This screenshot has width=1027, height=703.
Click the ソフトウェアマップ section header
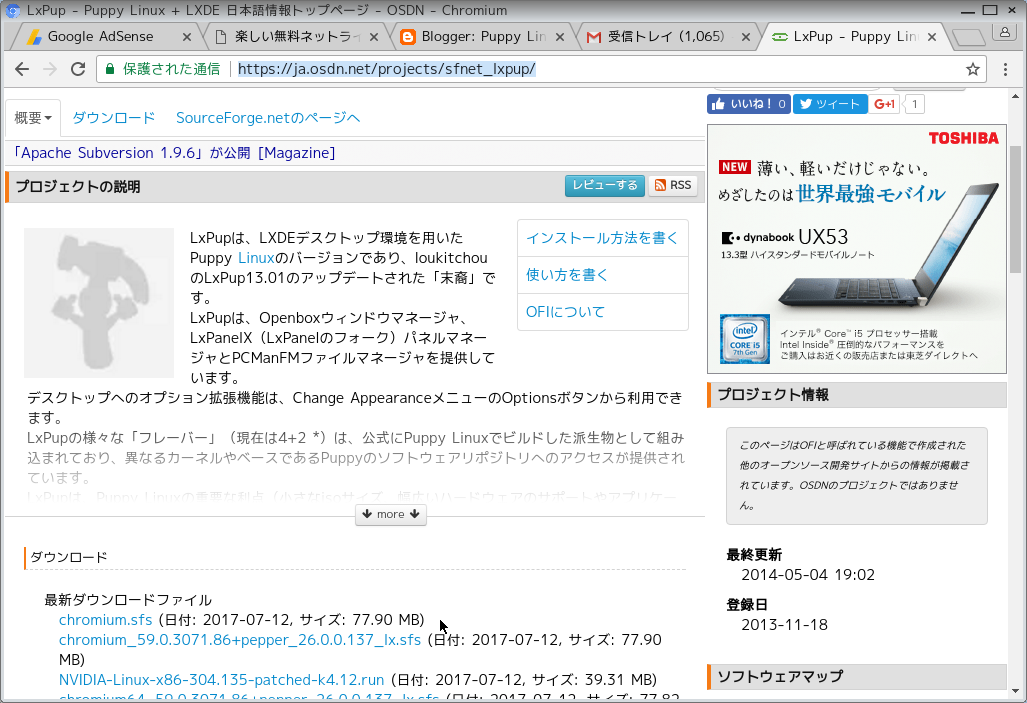pyautogui.click(x=857, y=677)
